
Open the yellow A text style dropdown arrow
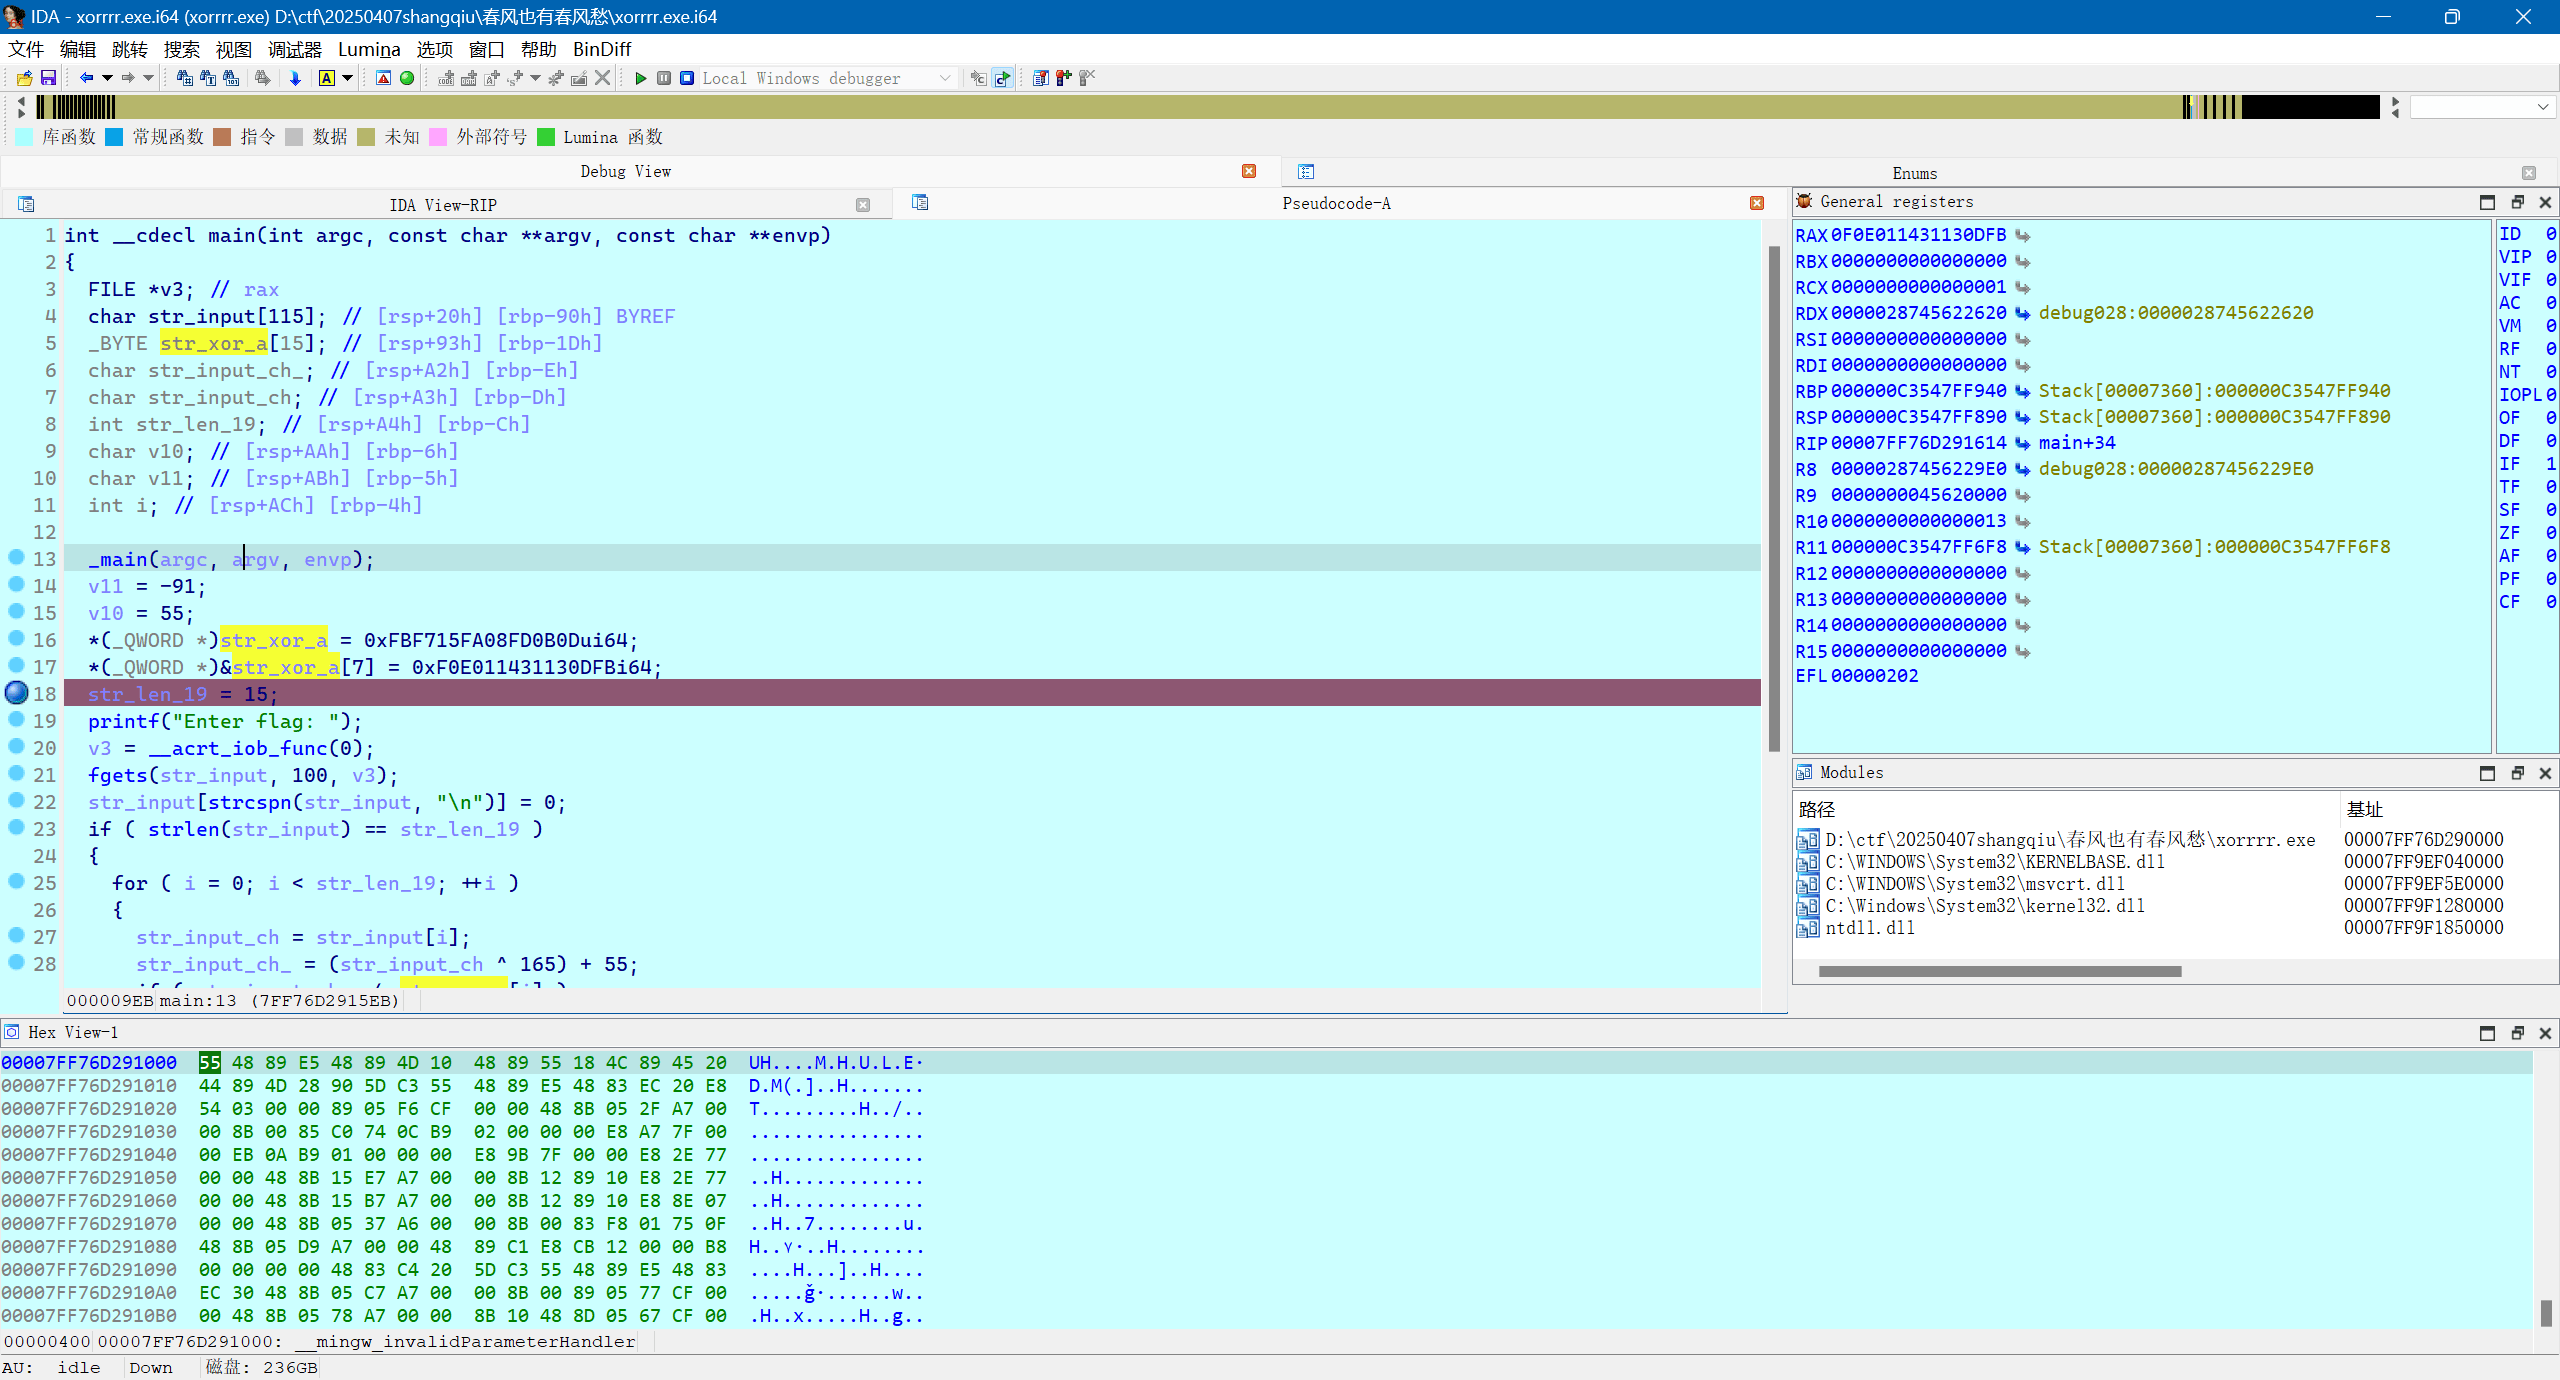[348, 78]
